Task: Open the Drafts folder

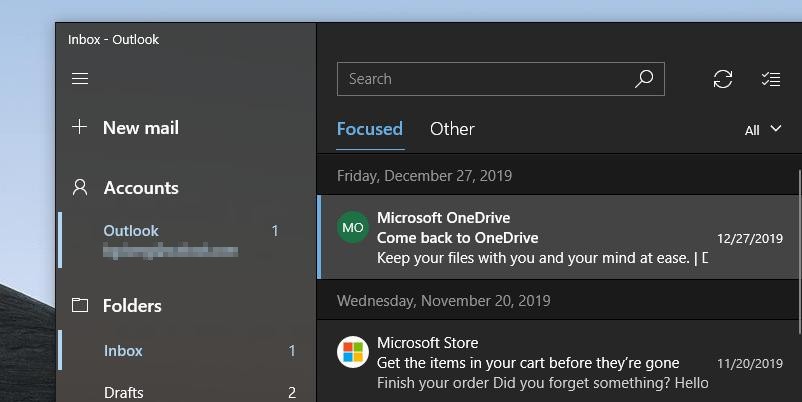Action: click(x=187, y=392)
